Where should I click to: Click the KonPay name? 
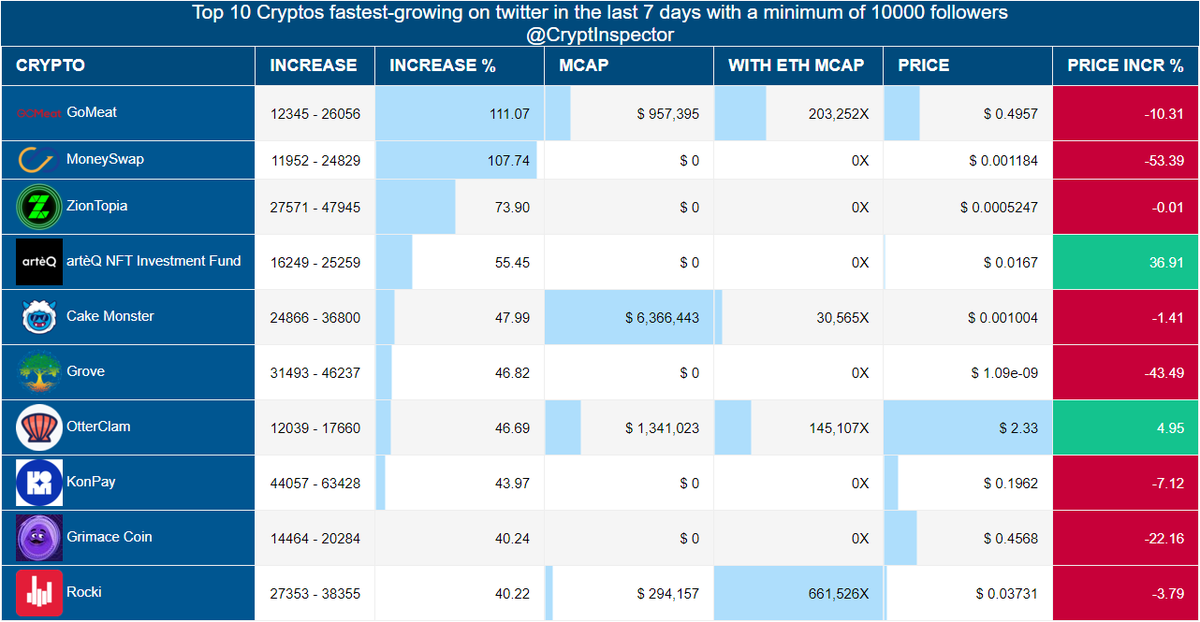[x=91, y=481]
